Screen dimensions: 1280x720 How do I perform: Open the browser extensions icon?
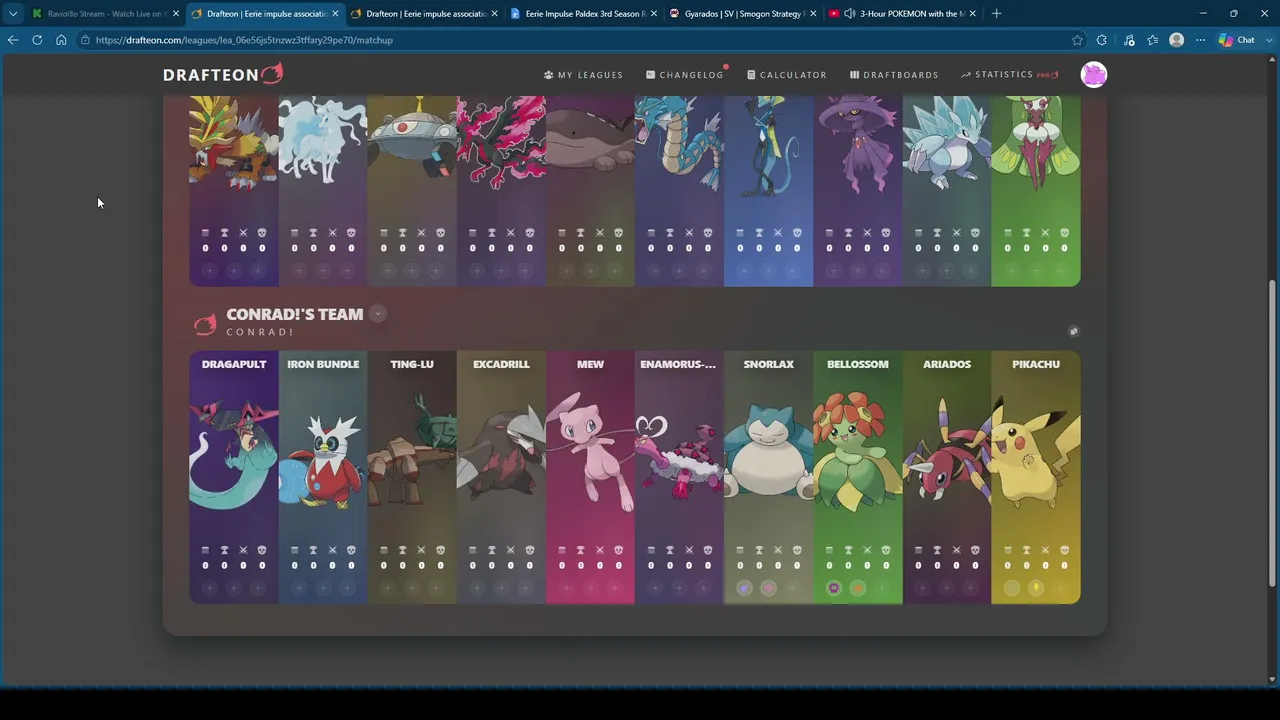pos(1102,40)
